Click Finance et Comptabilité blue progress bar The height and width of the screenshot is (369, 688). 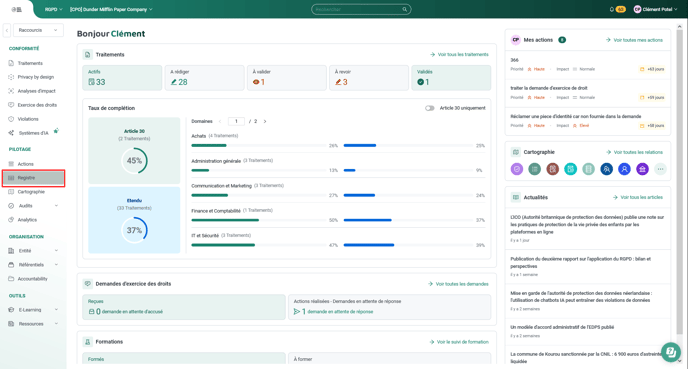pos(368,220)
